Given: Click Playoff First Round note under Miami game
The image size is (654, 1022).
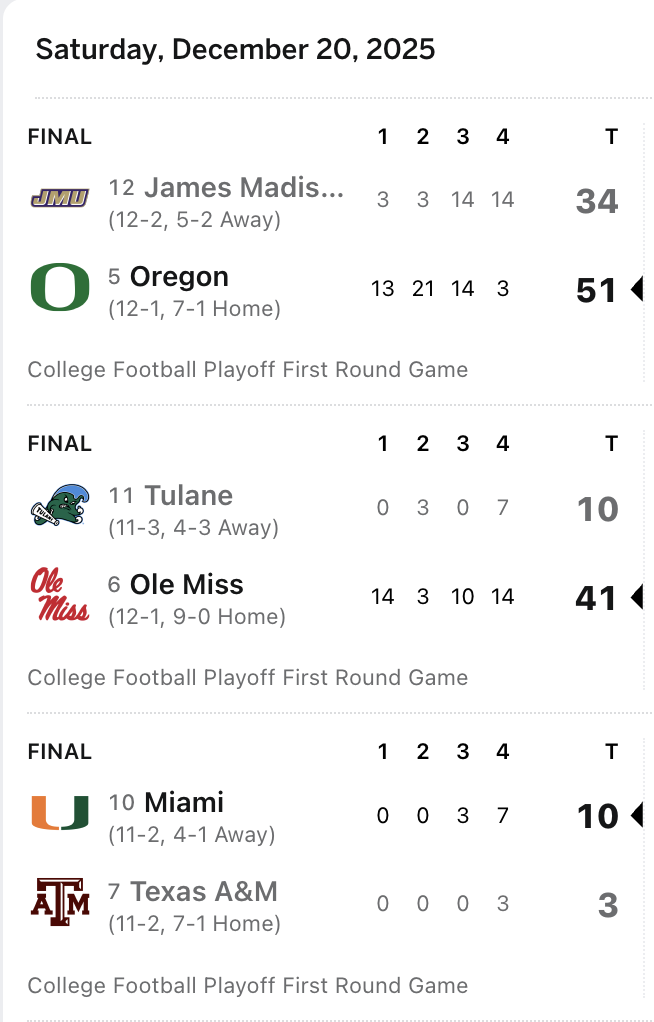Looking at the screenshot, I should pyautogui.click(x=248, y=986).
